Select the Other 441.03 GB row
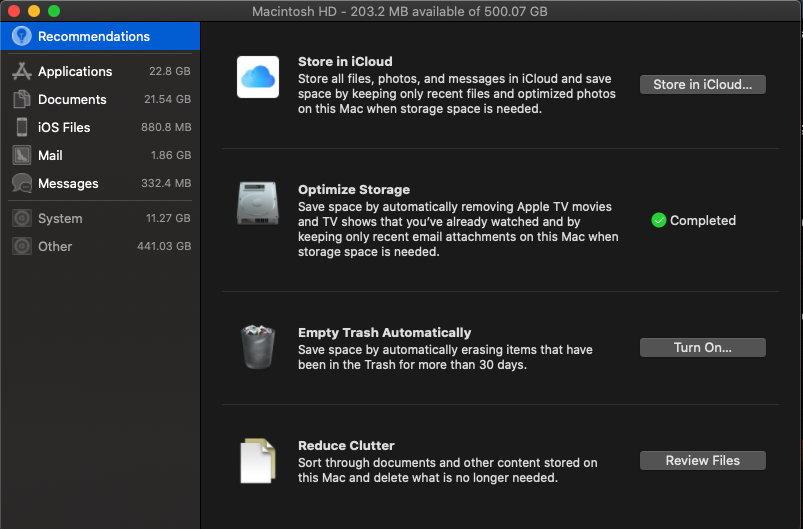 pos(100,246)
